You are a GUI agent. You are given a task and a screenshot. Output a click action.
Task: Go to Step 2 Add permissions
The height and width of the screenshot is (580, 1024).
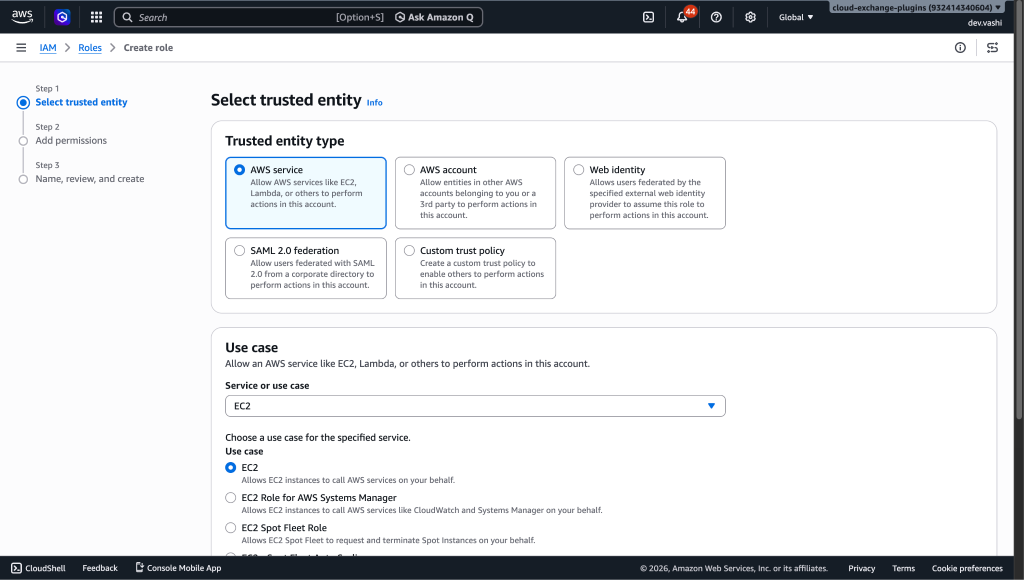pyautogui.click(x=71, y=140)
